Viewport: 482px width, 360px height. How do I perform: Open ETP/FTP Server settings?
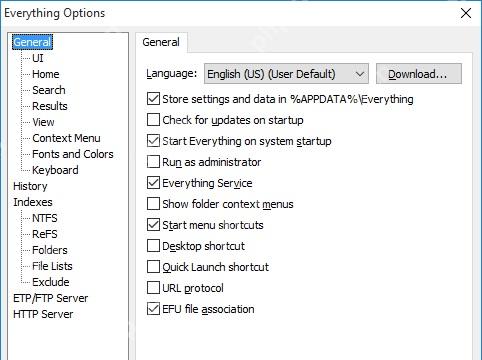50,298
